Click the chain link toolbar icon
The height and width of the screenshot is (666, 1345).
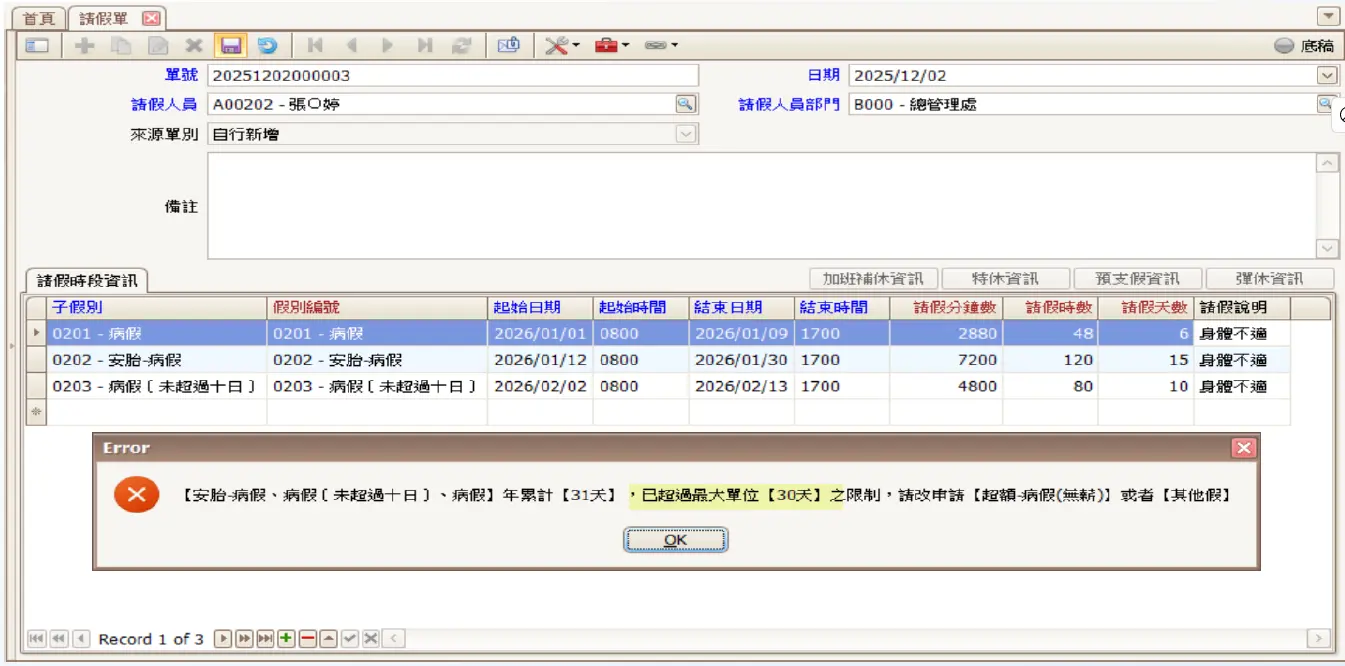tap(660, 45)
